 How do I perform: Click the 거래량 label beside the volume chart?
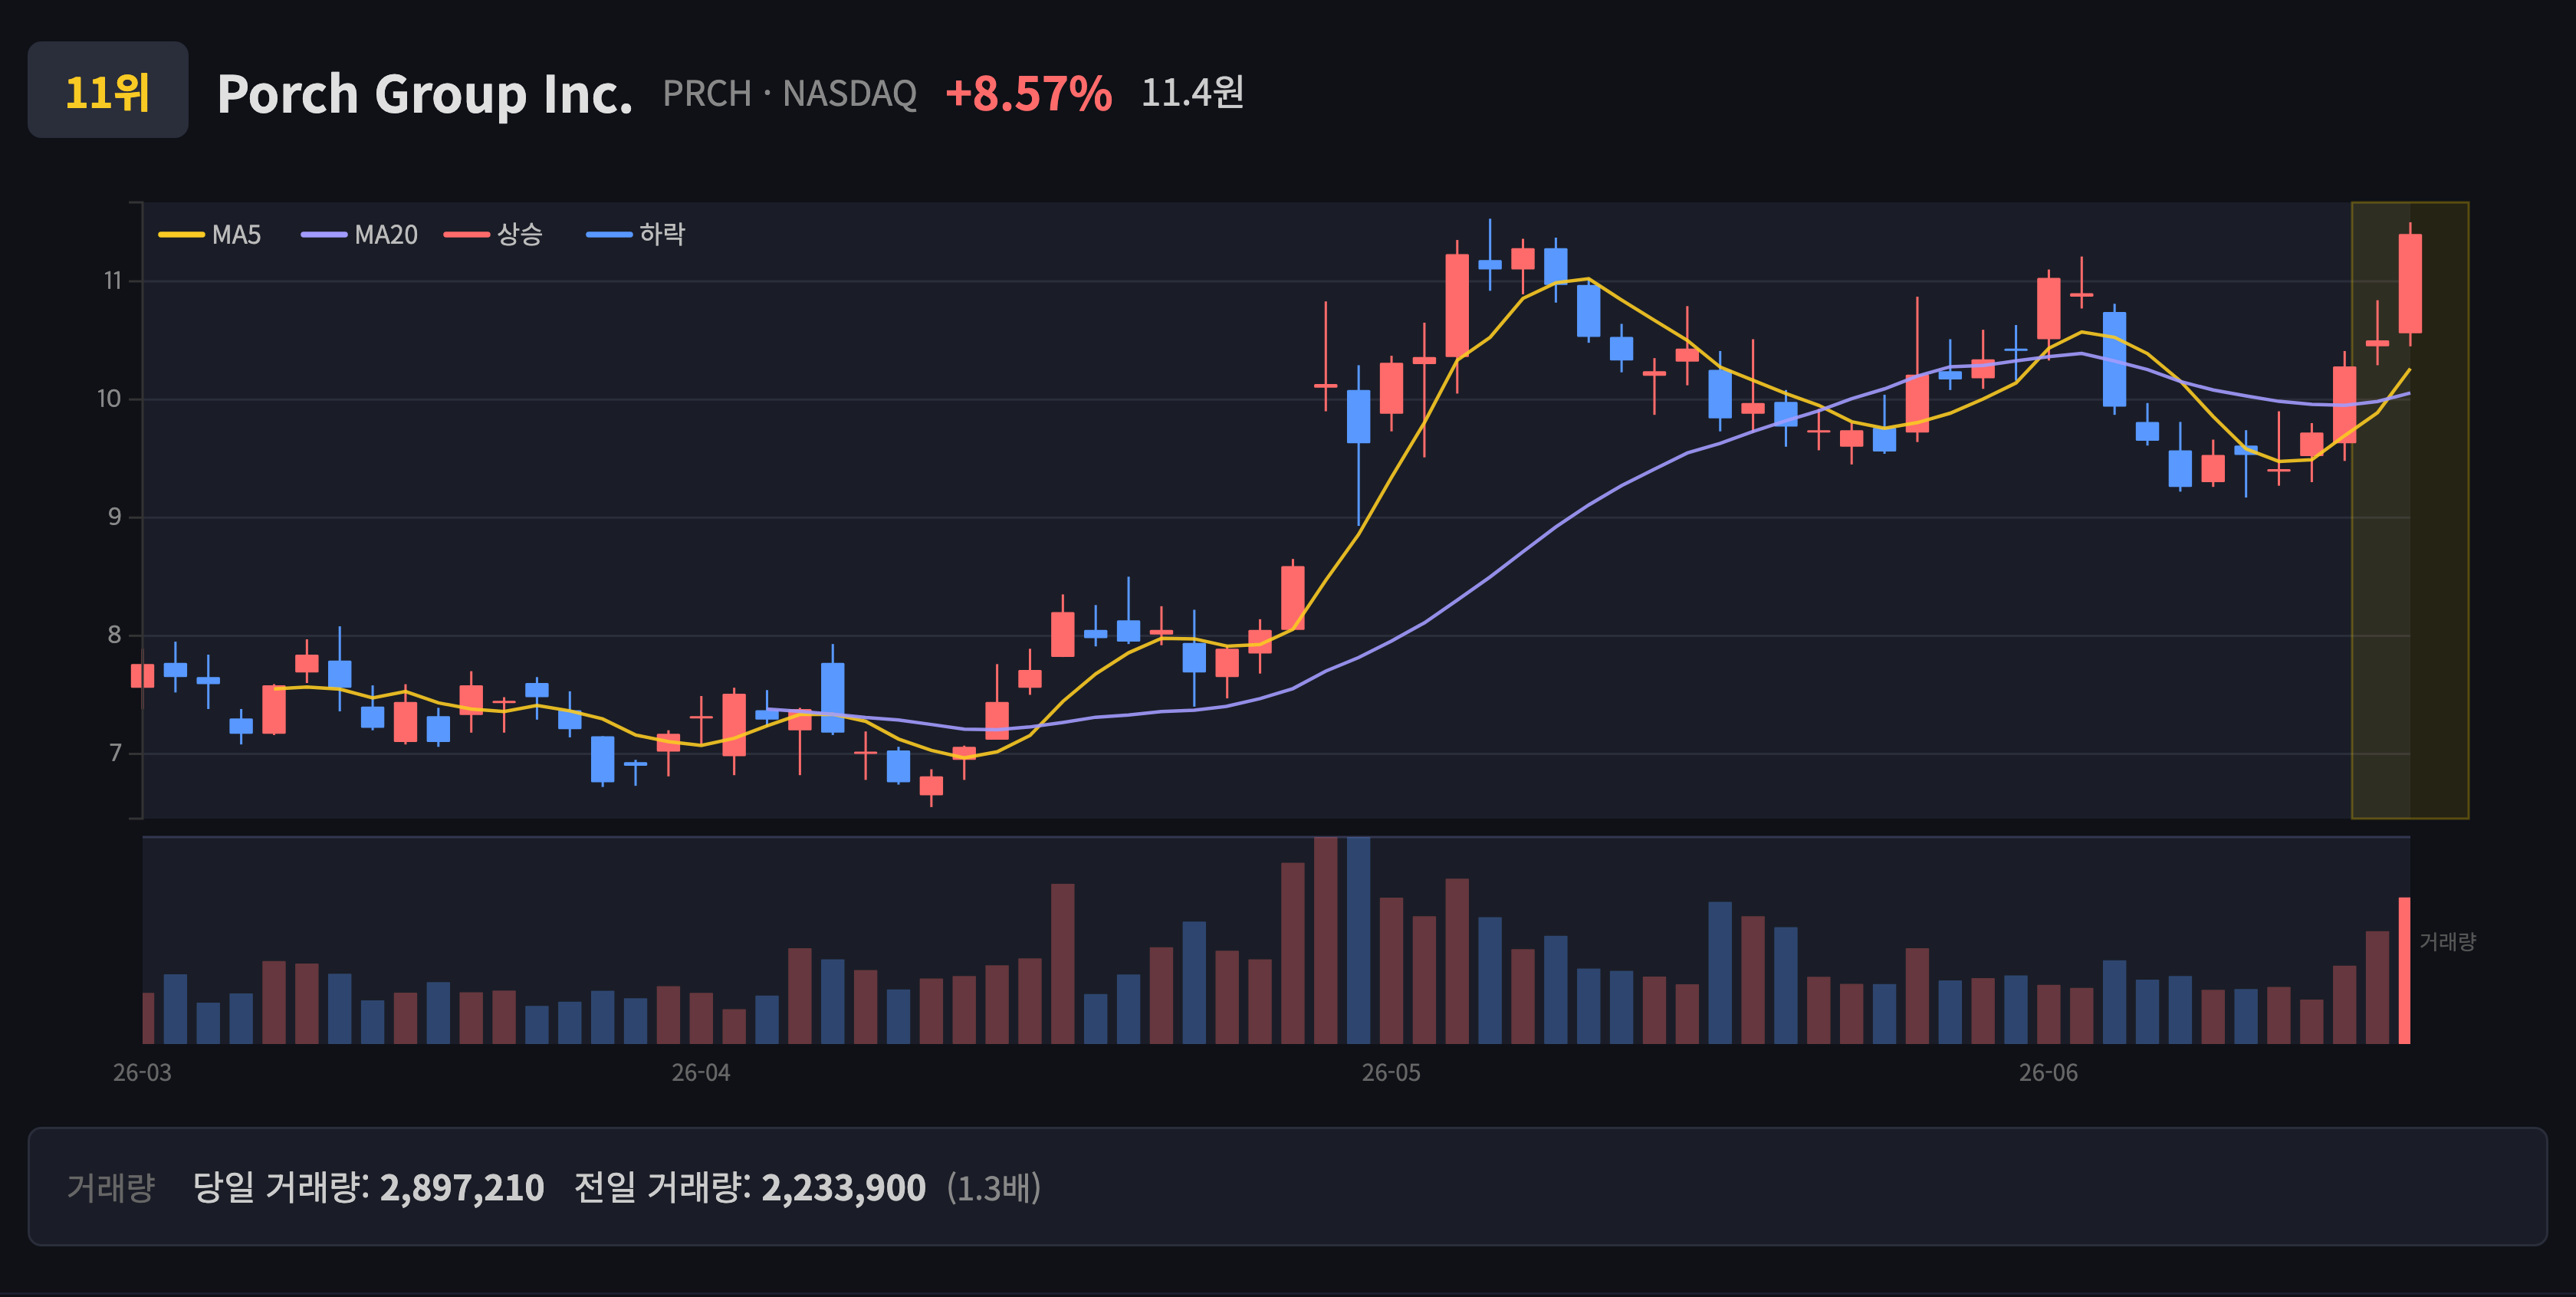tap(2447, 941)
